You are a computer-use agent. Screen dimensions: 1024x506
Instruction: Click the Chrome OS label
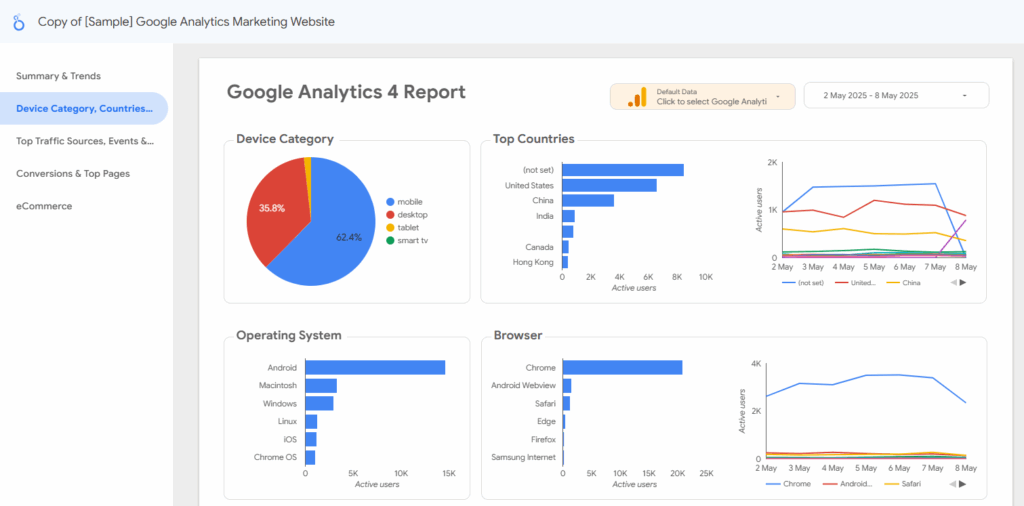pyautogui.click(x=275, y=457)
